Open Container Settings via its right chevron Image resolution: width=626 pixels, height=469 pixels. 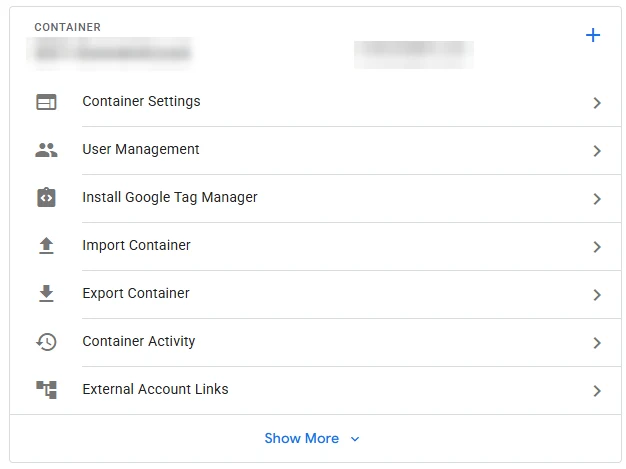pos(597,103)
